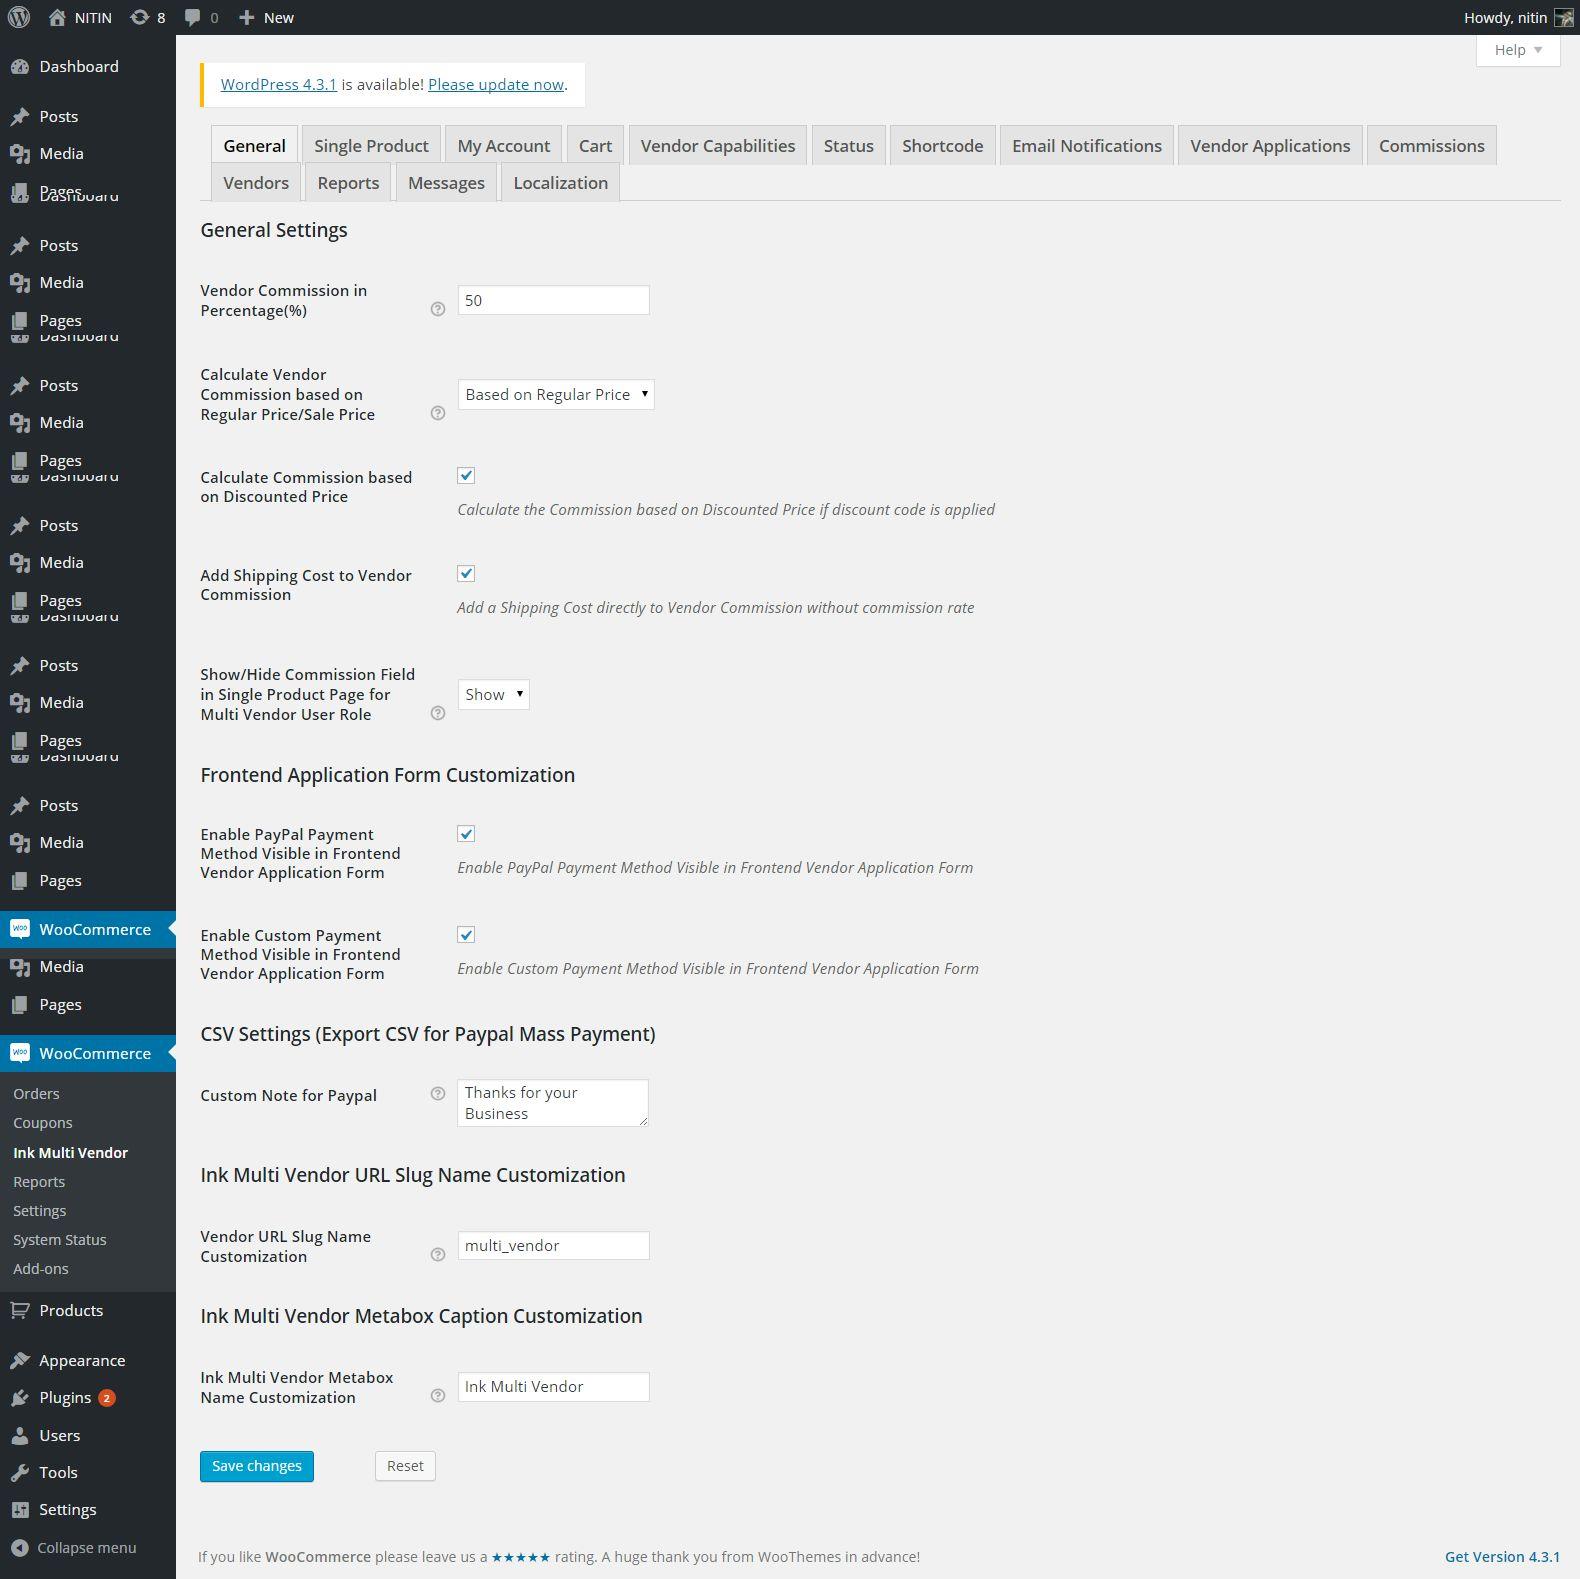Follow the WordPress 4.3.1 link
The height and width of the screenshot is (1579, 1580).
pos(279,85)
